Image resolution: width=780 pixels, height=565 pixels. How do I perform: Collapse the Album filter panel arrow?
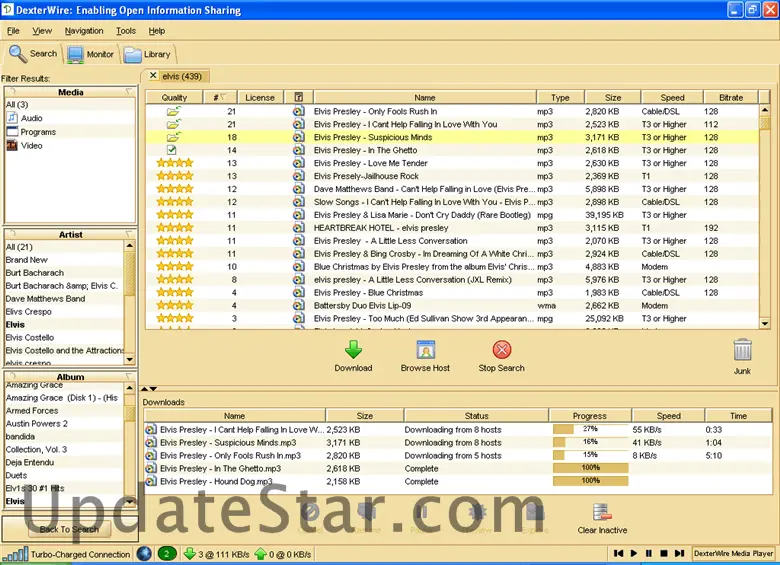[x=129, y=377]
